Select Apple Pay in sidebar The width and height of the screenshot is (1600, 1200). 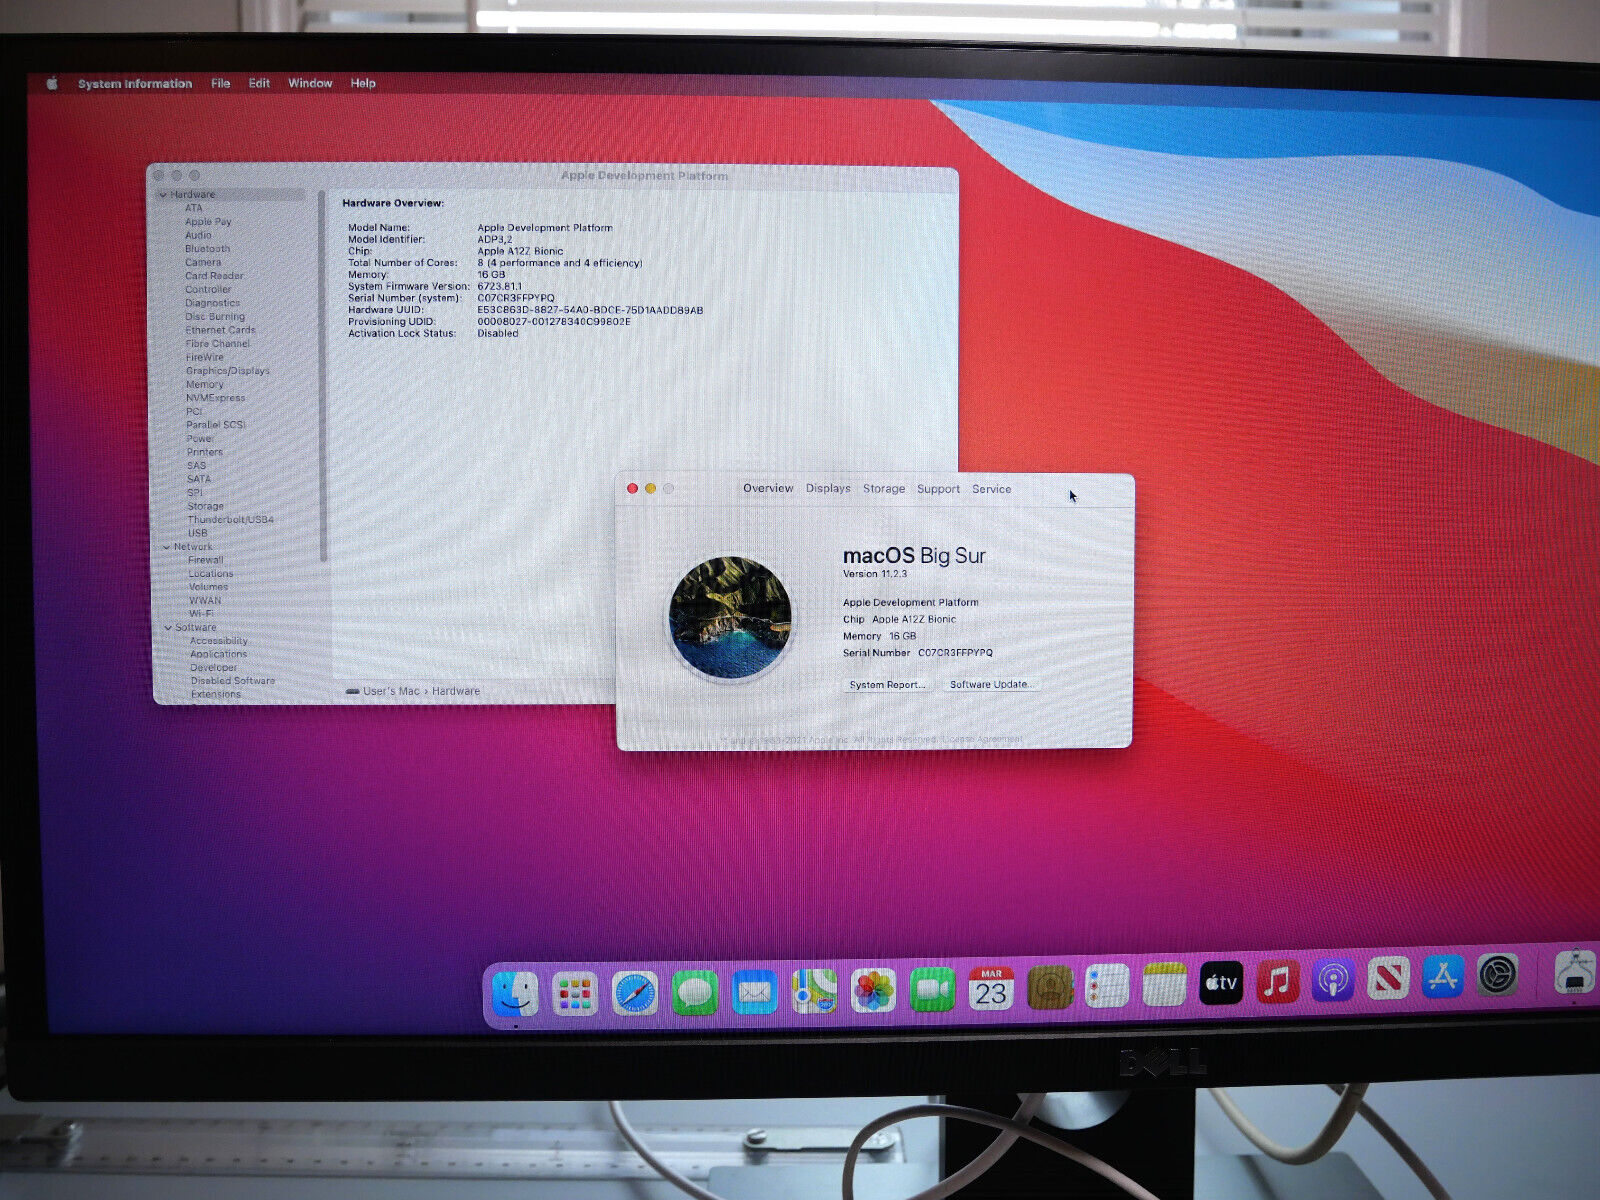coord(208,222)
